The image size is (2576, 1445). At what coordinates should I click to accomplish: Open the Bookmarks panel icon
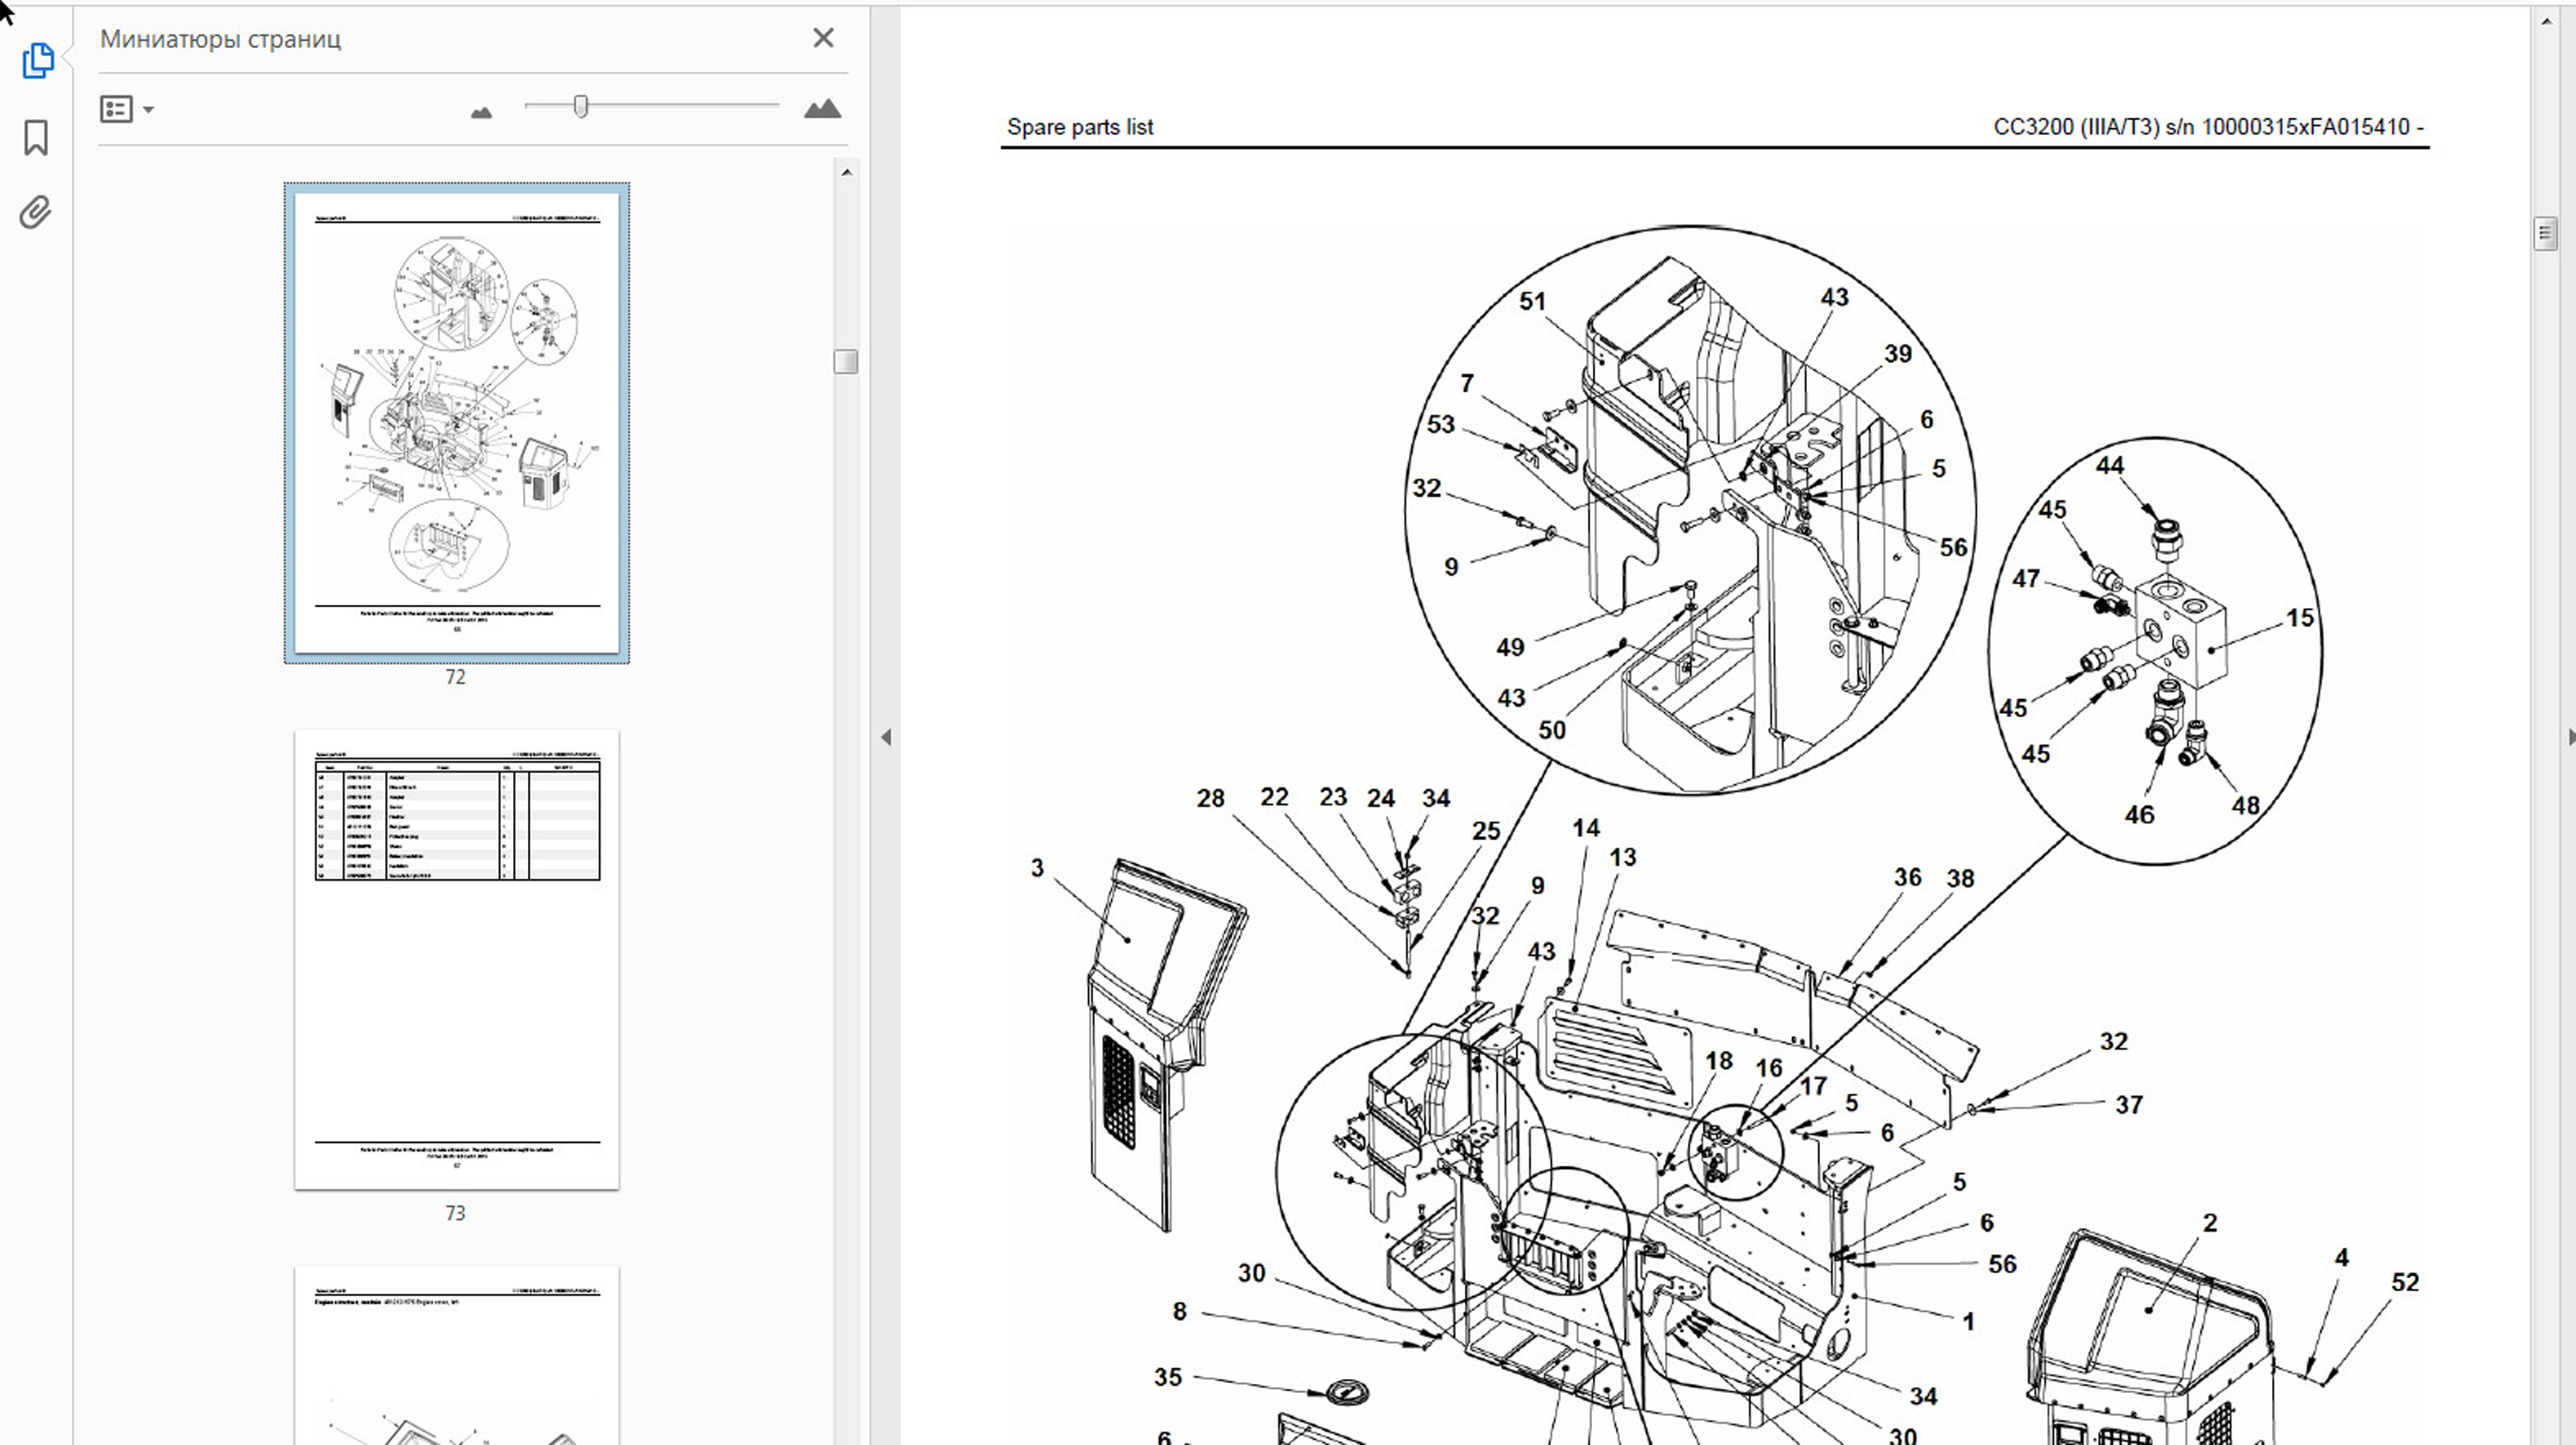pos(36,137)
